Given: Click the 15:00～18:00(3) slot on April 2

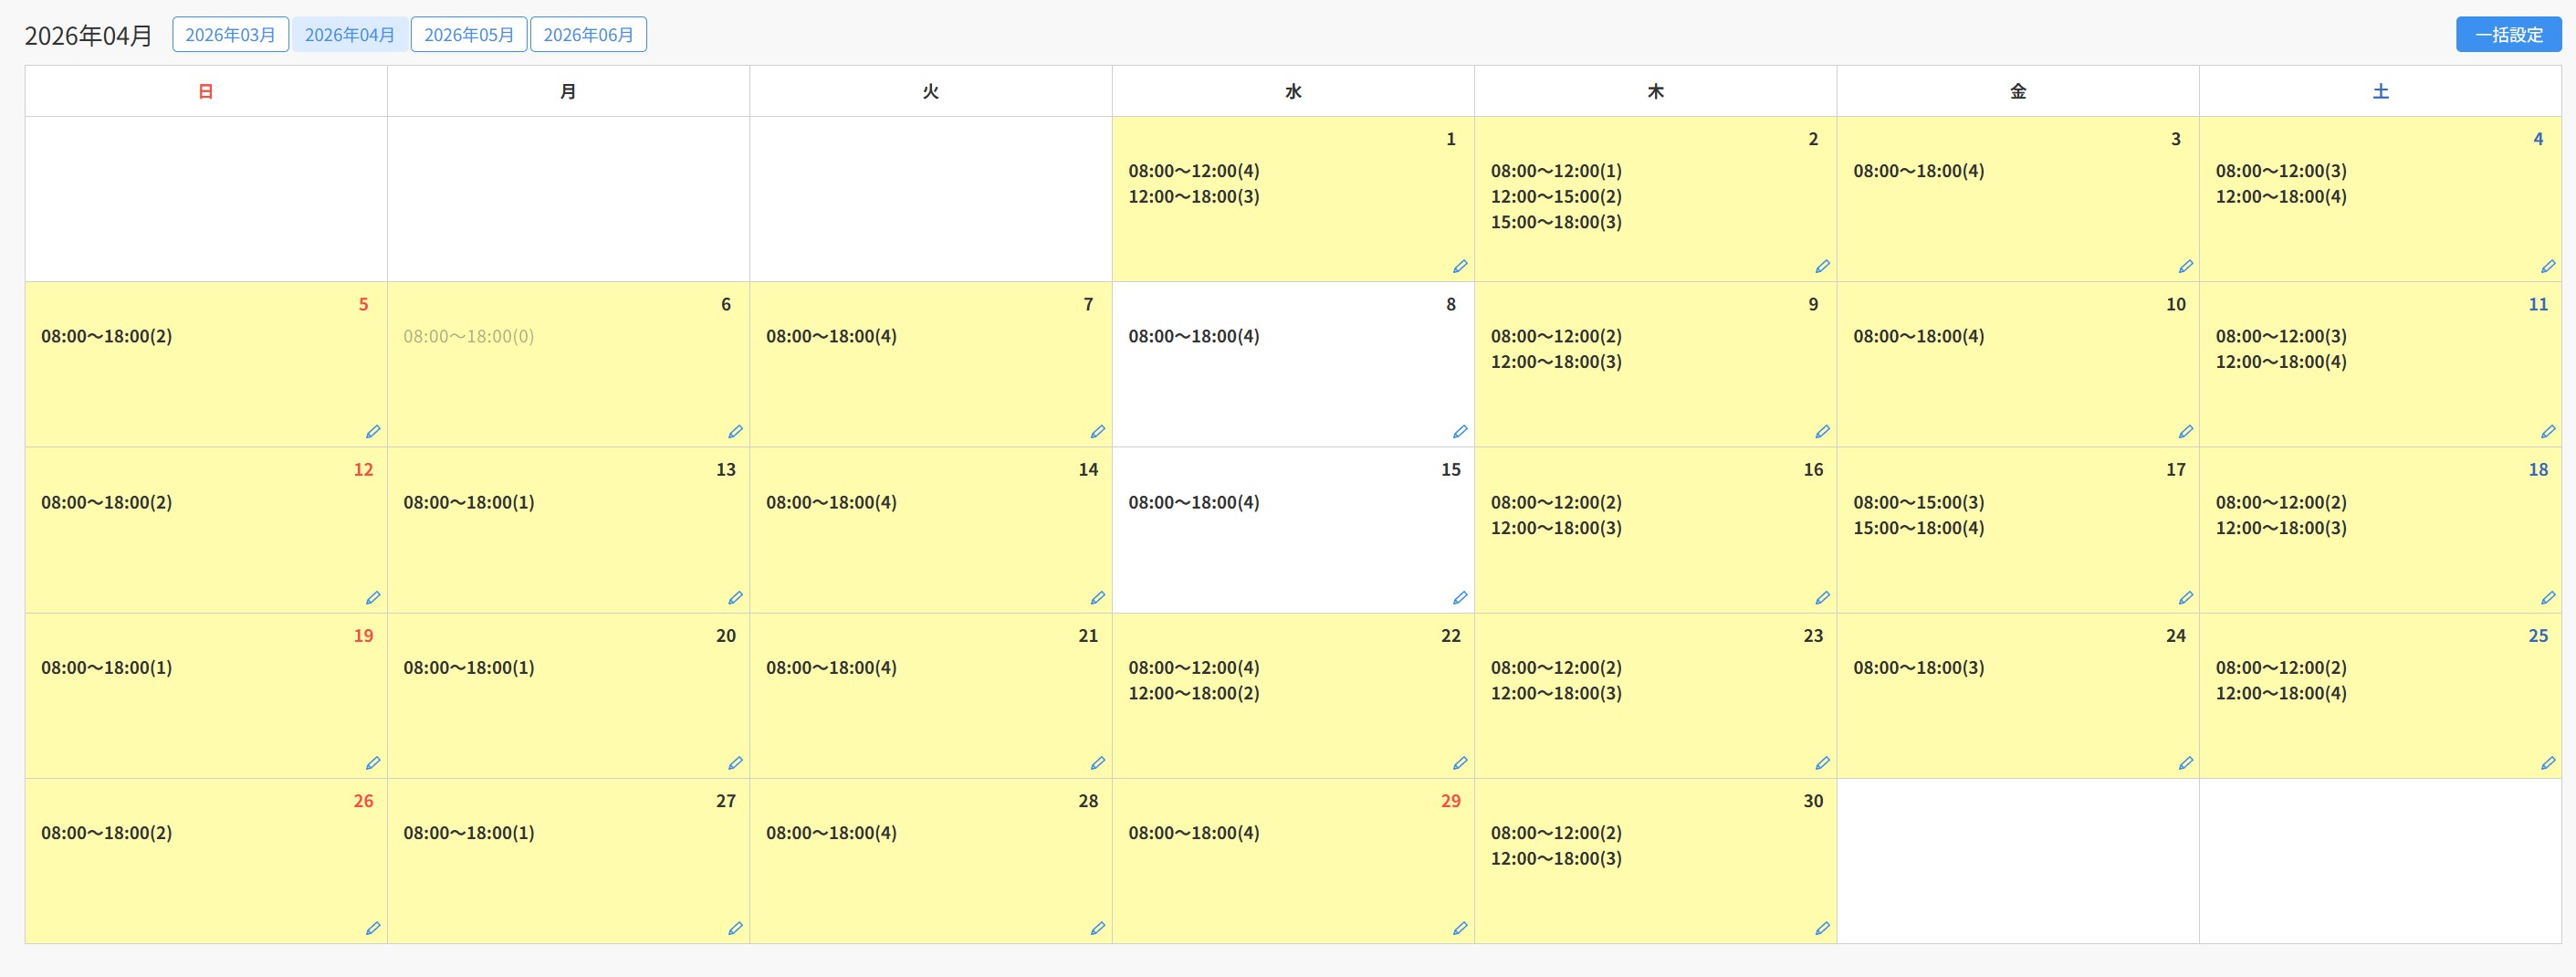Looking at the screenshot, I should point(1555,222).
